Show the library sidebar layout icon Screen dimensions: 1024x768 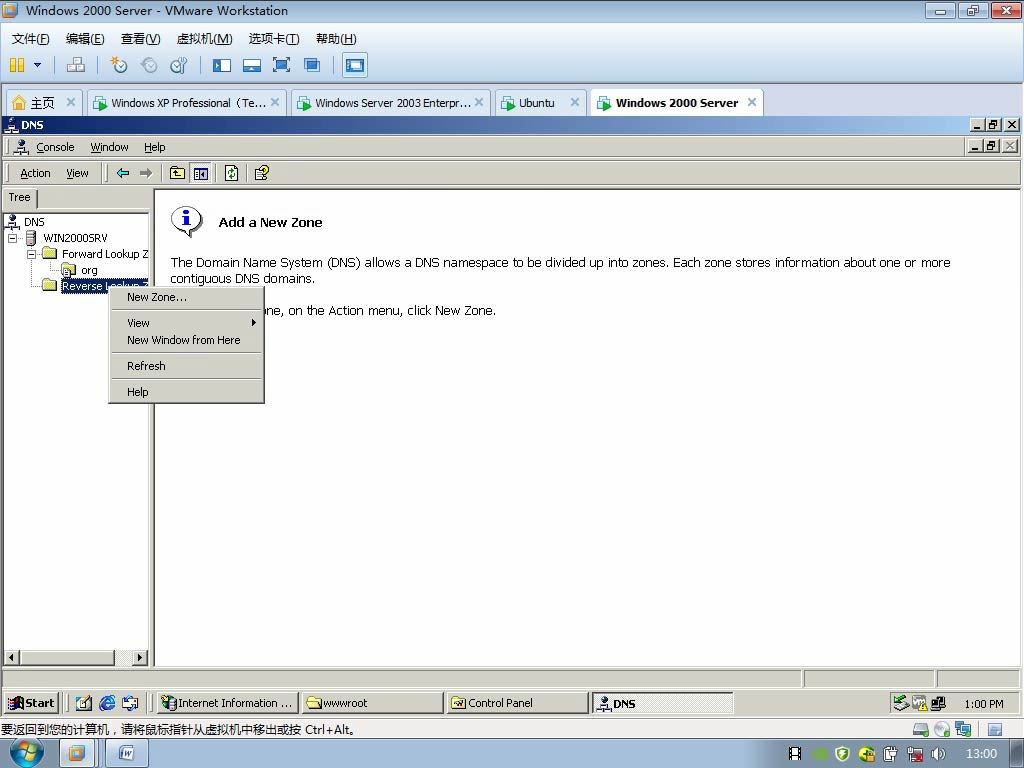(x=222, y=65)
